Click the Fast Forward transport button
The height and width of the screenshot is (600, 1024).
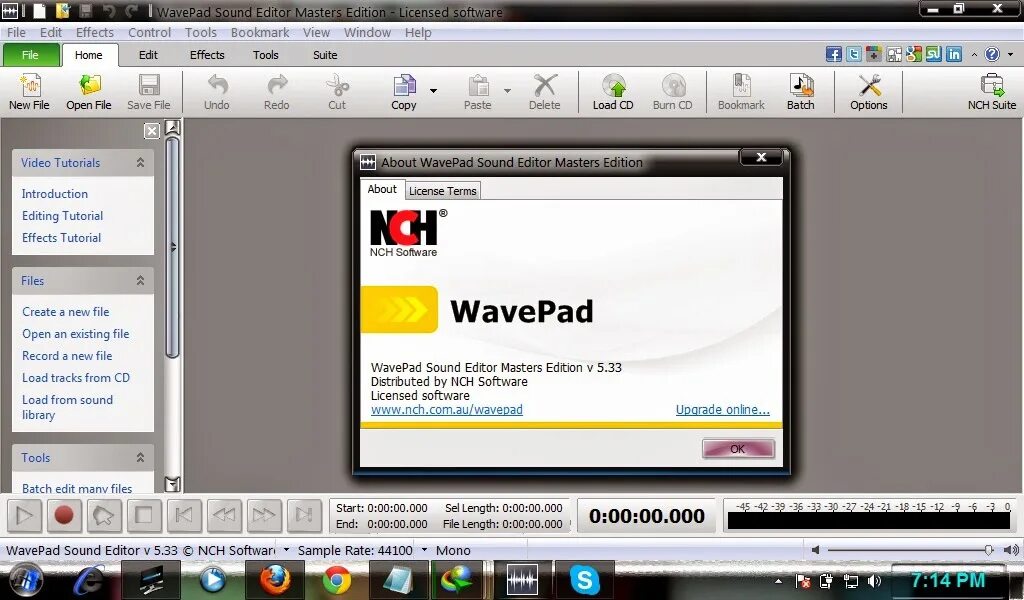264,516
